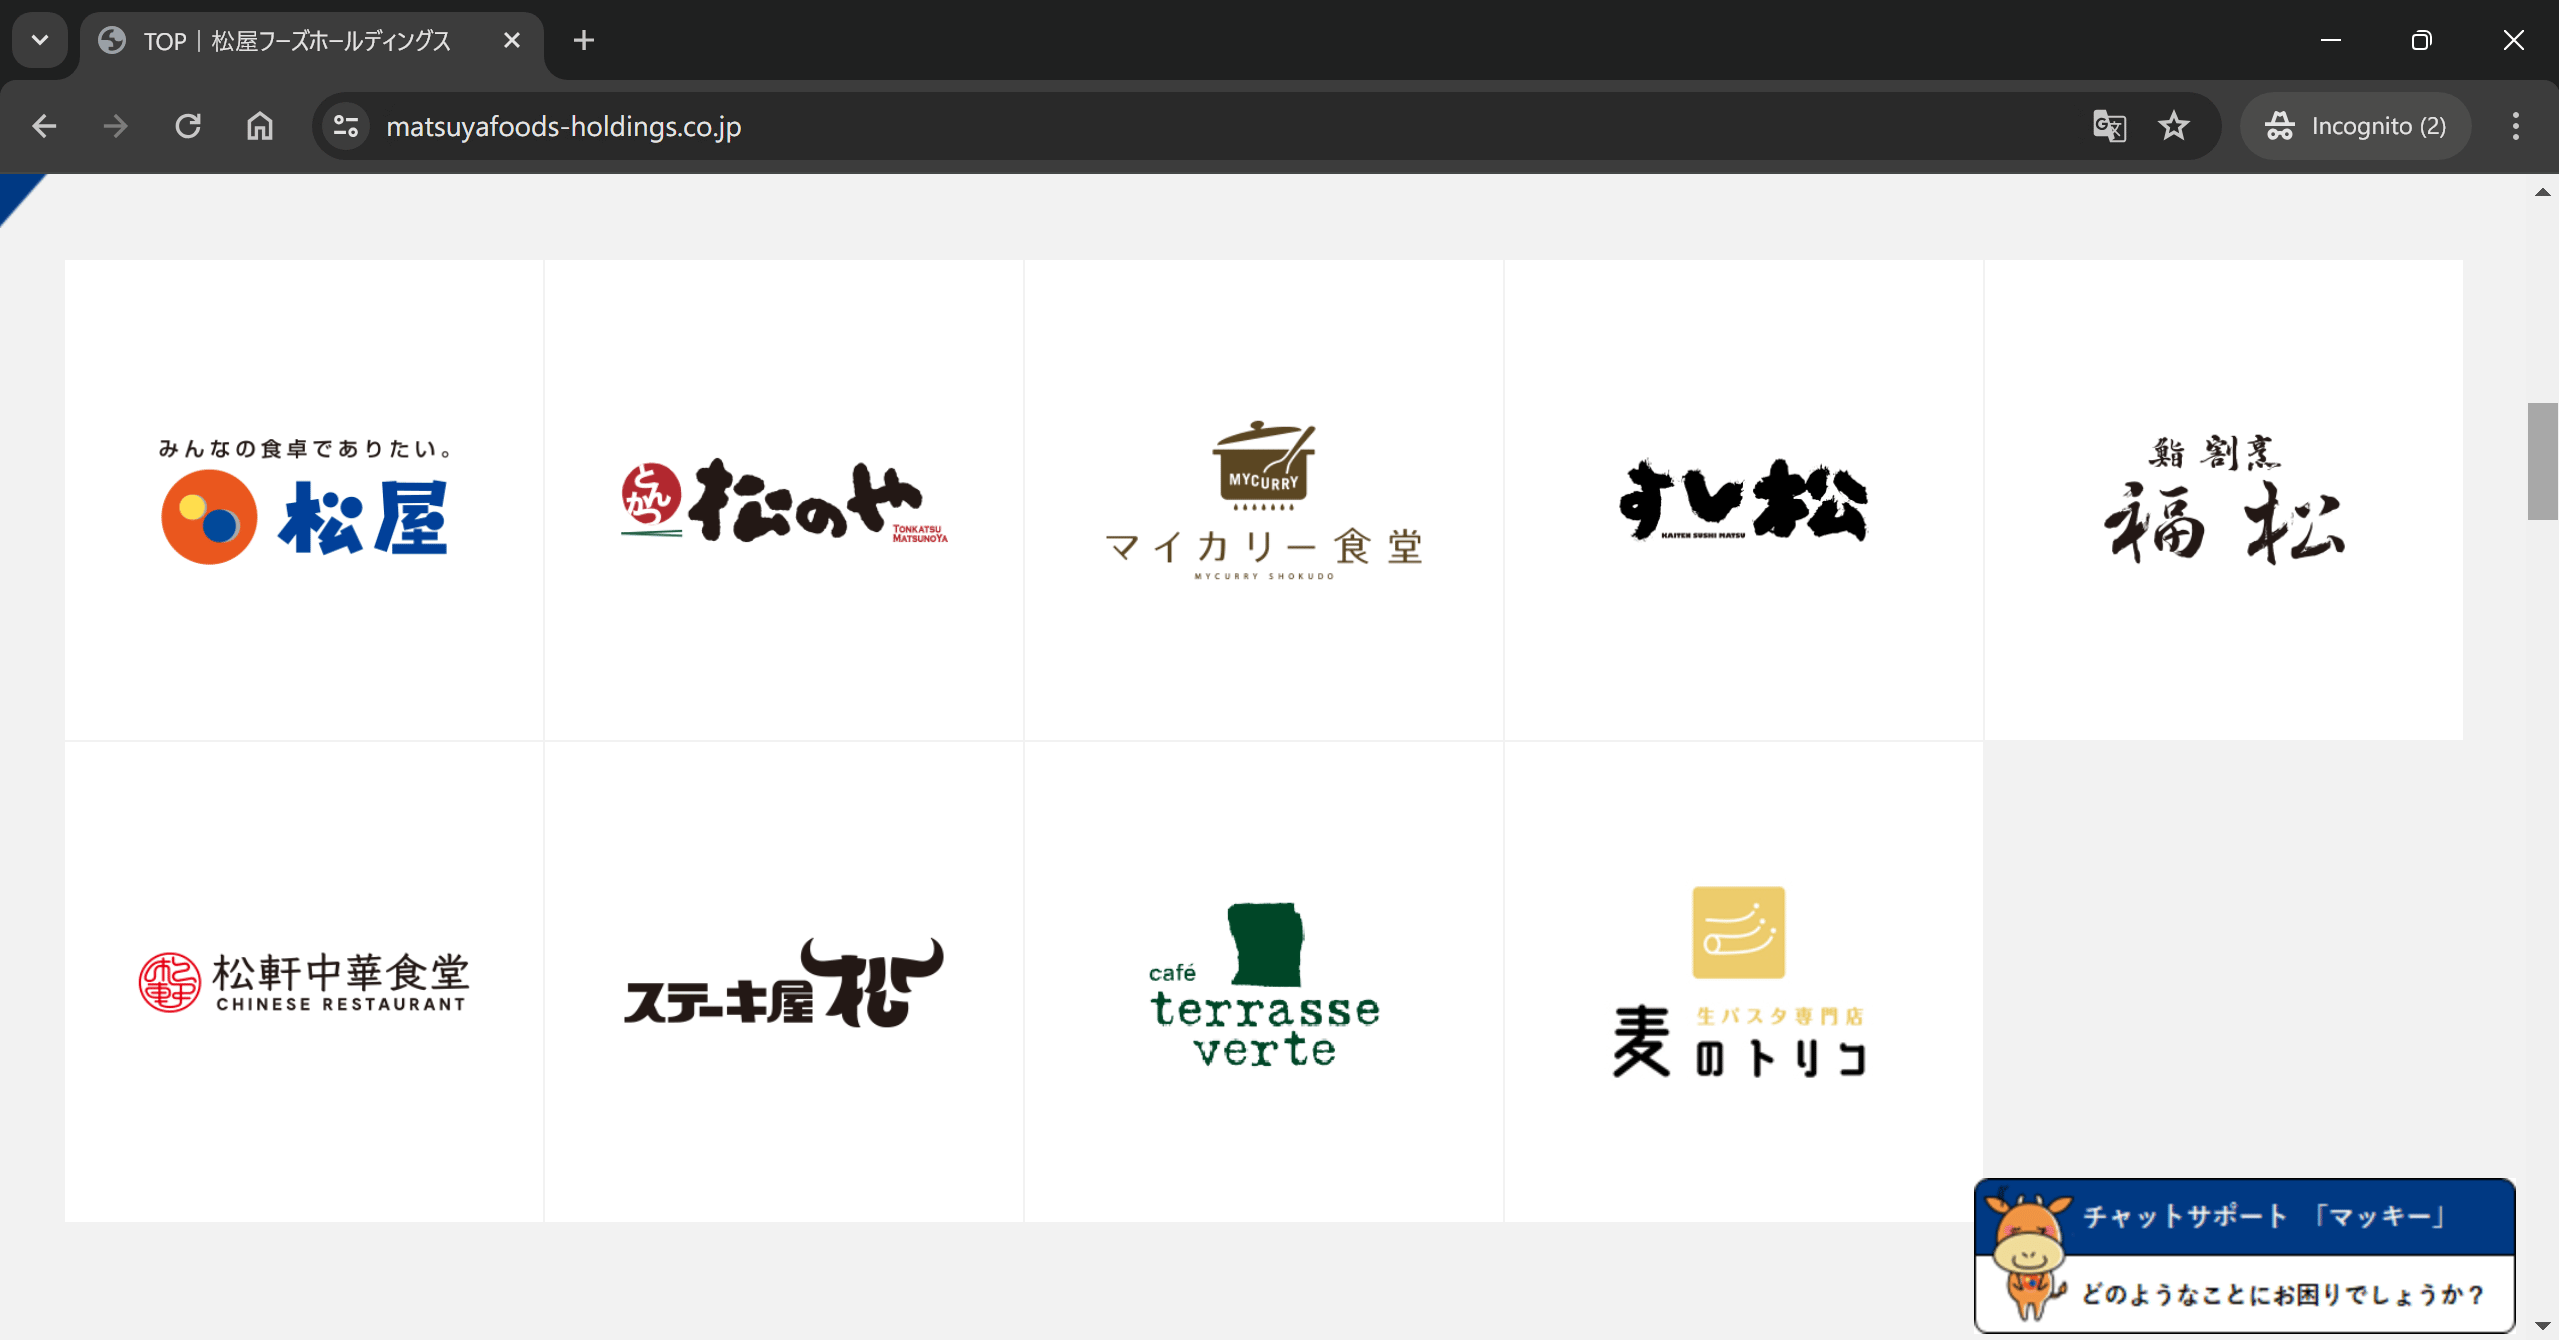Reload the current page

coord(188,126)
